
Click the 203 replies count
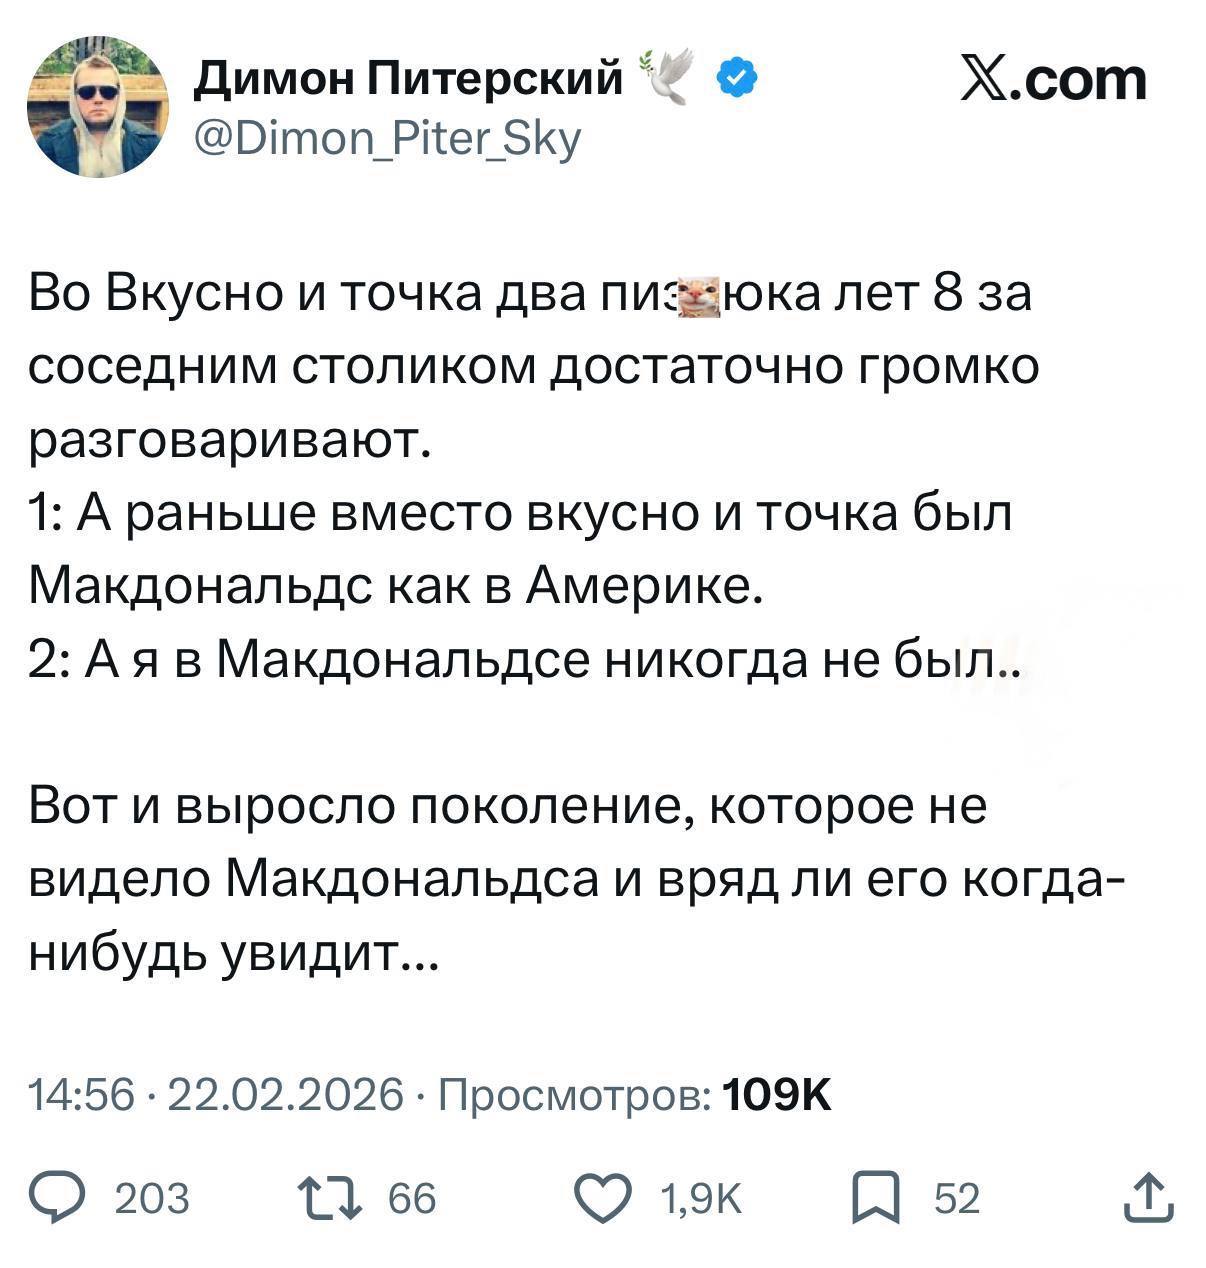[152, 1198]
